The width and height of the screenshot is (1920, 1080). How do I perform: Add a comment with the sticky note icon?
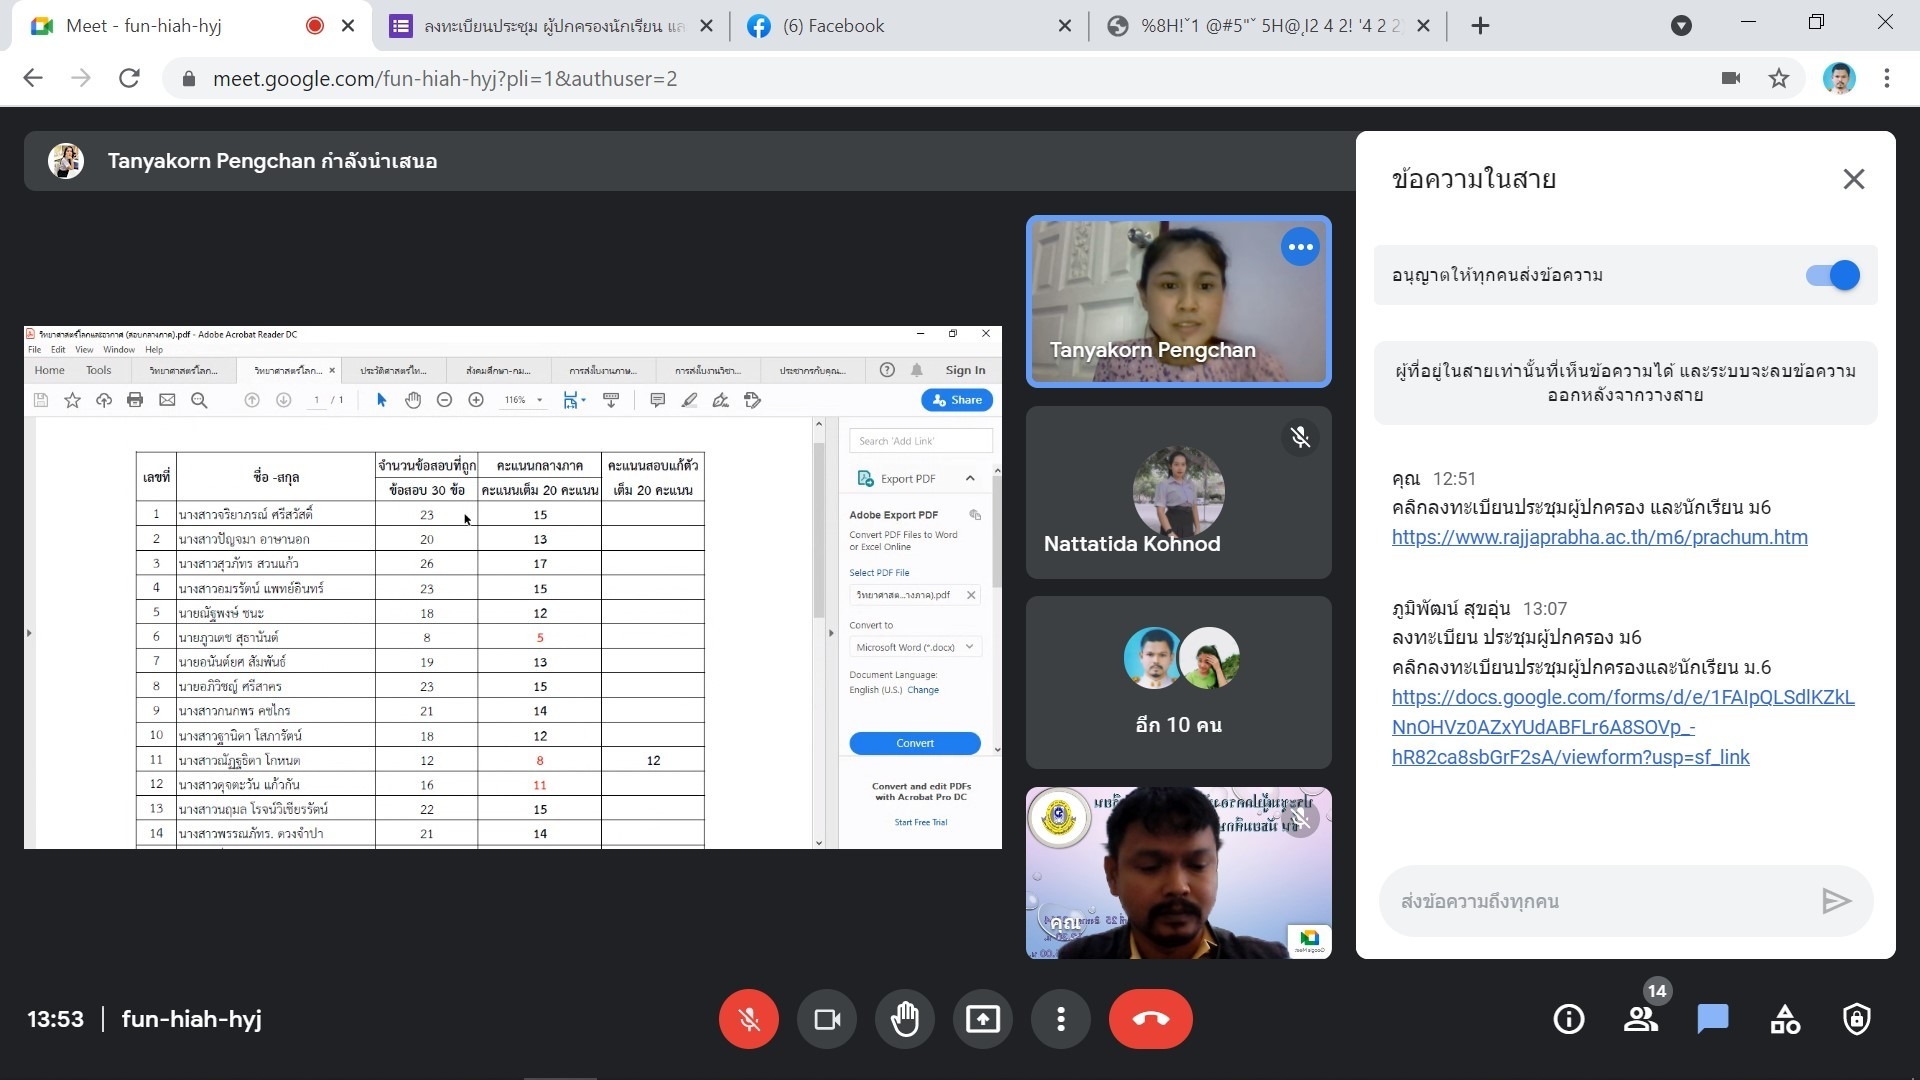[657, 400]
